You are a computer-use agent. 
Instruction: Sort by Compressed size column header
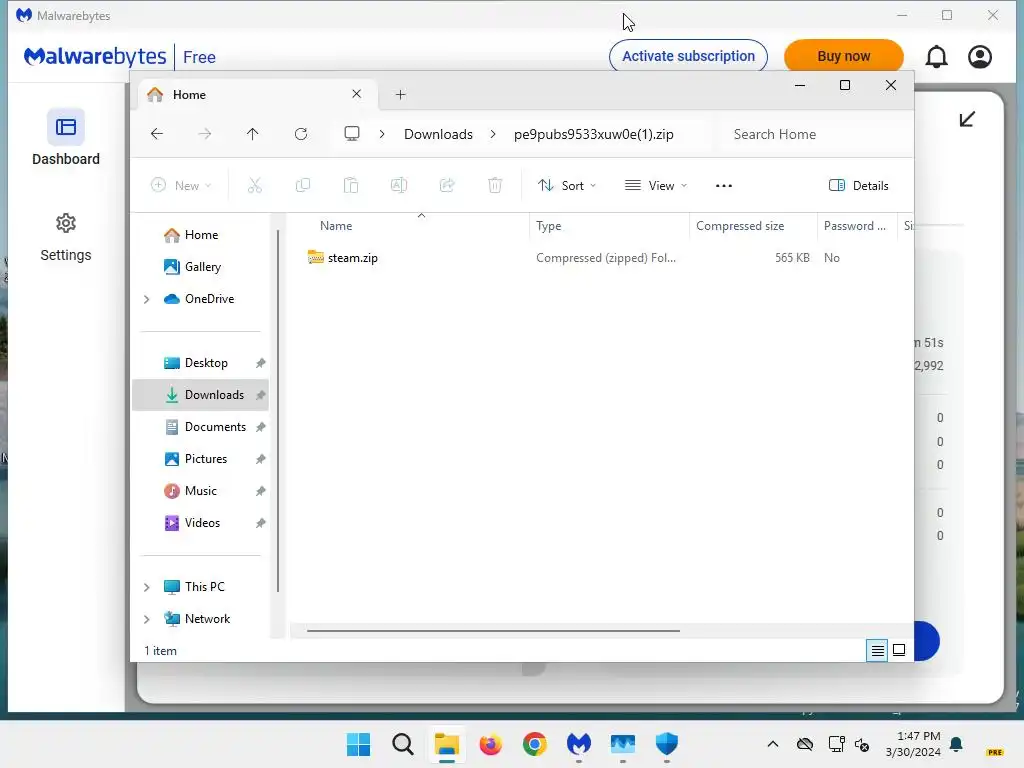(753, 226)
